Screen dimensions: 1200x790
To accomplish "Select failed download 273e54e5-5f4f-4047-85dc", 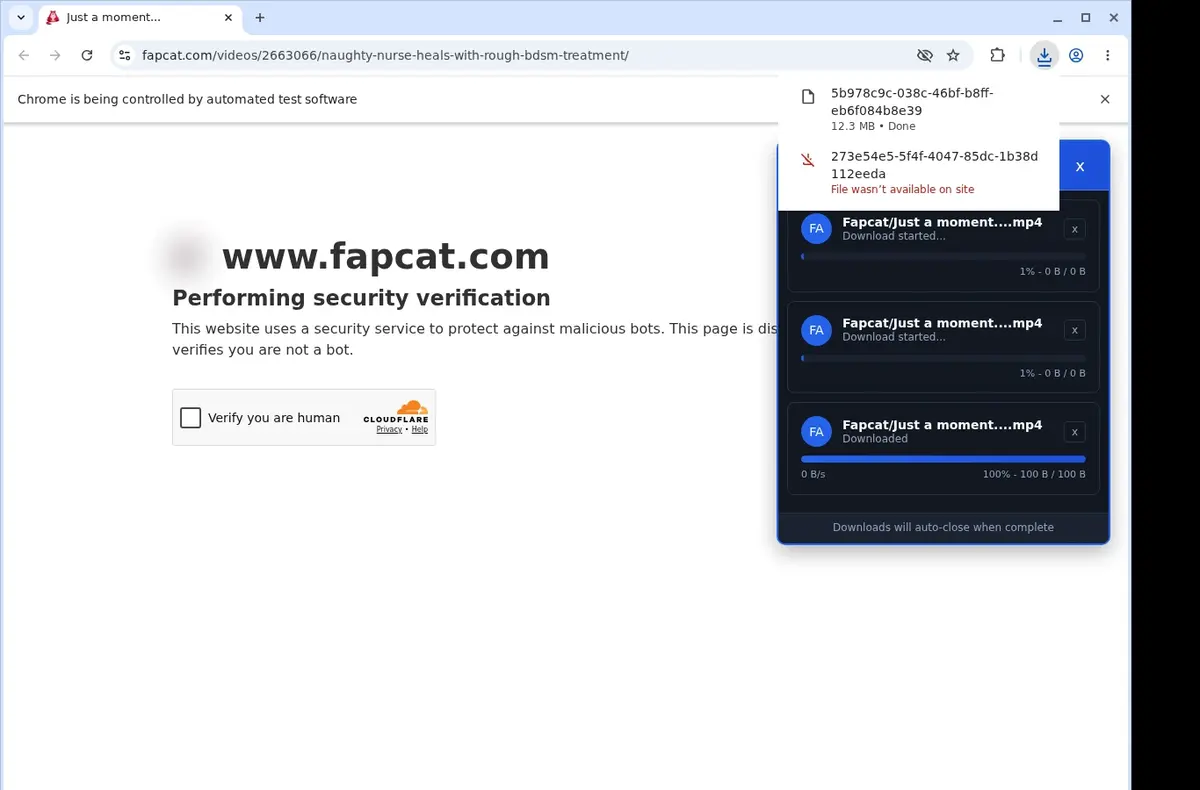I will (918, 172).
